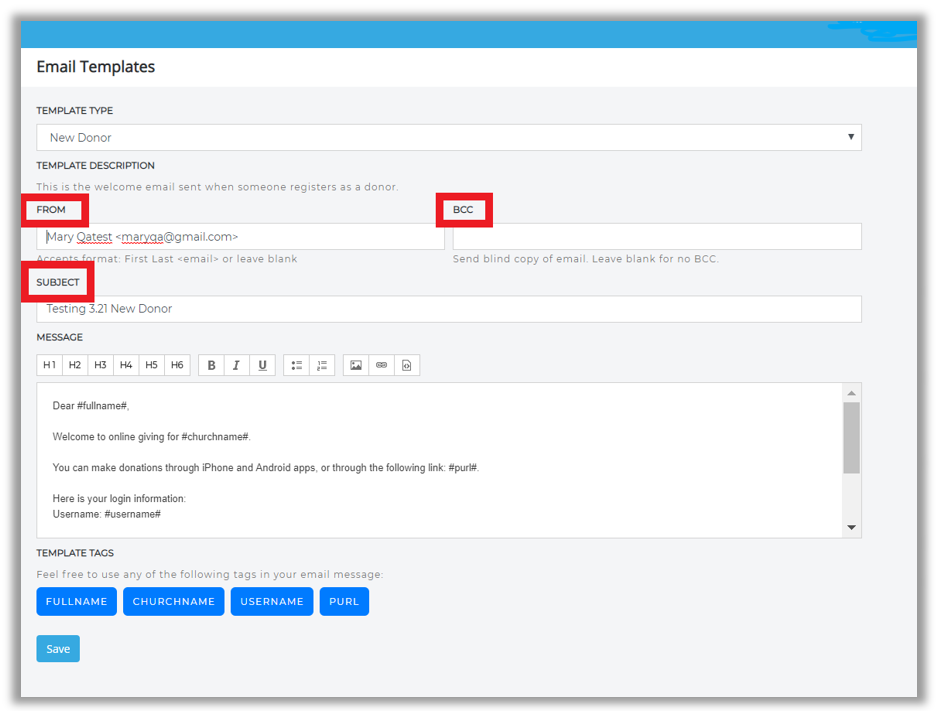Click the Email Templates page heading
Viewport: 937px width, 711px height.
click(x=96, y=67)
